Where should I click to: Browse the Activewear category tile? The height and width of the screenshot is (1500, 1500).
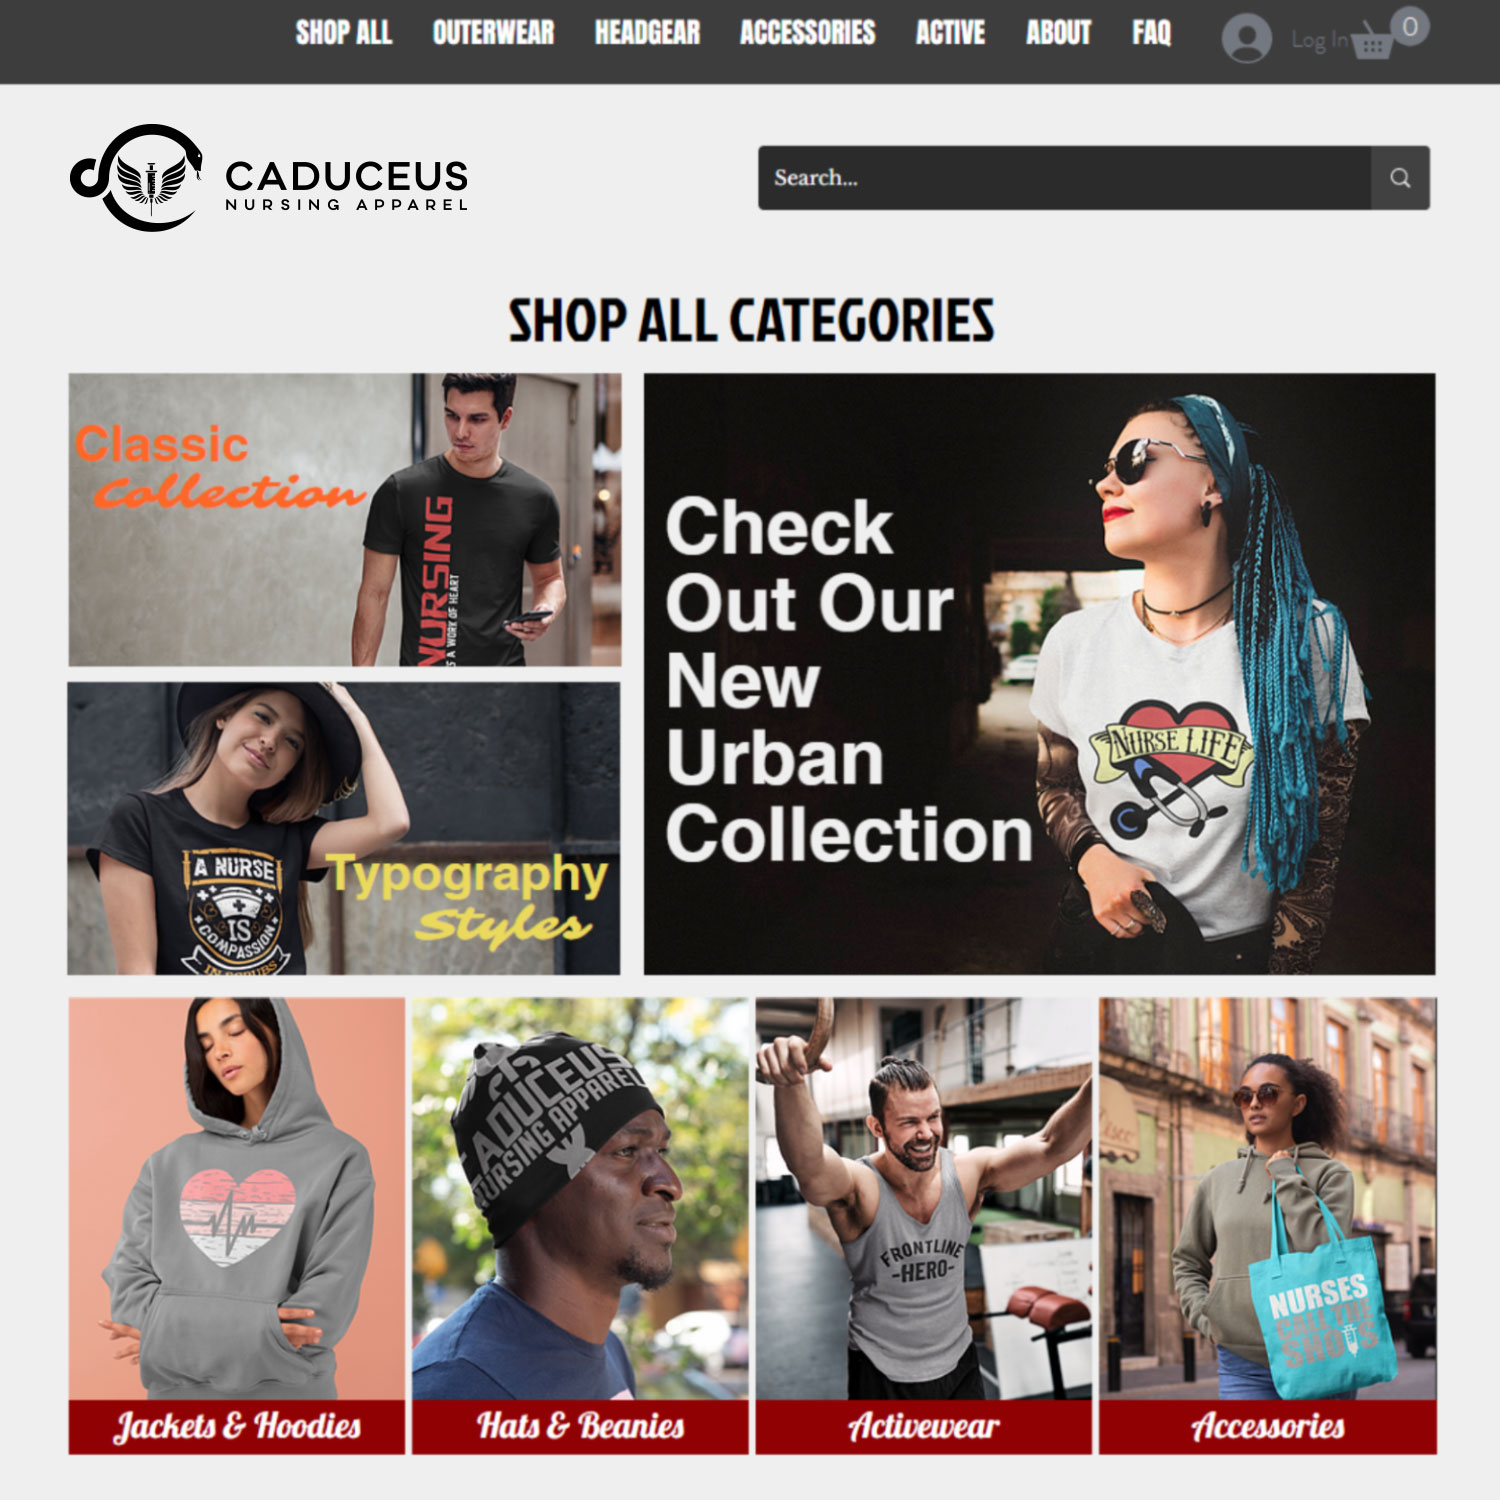pos(924,1226)
